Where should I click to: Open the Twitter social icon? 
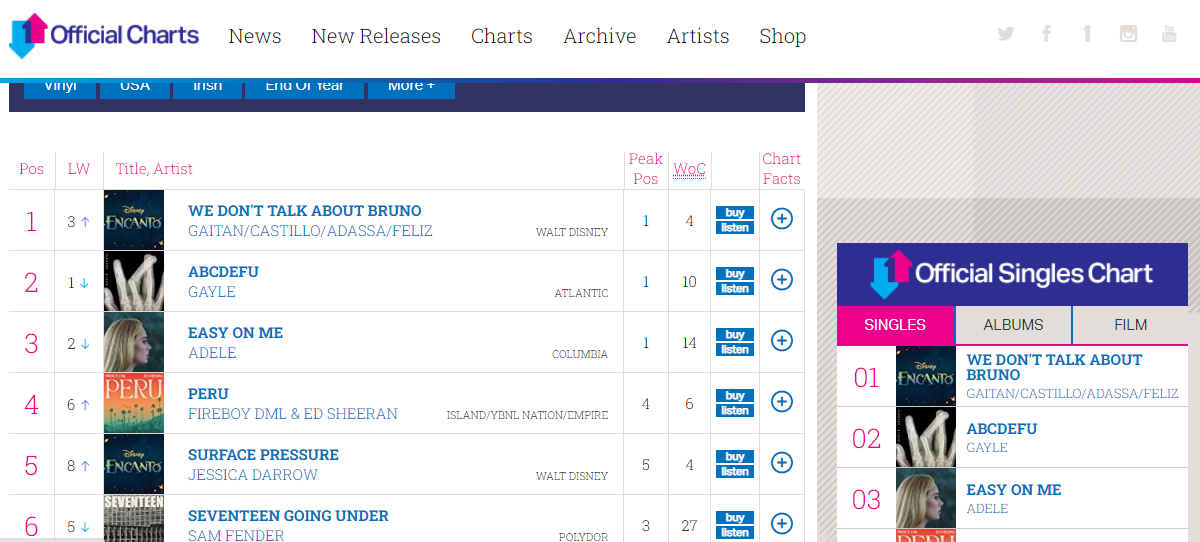pyautogui.click(x=1005, y=34)
